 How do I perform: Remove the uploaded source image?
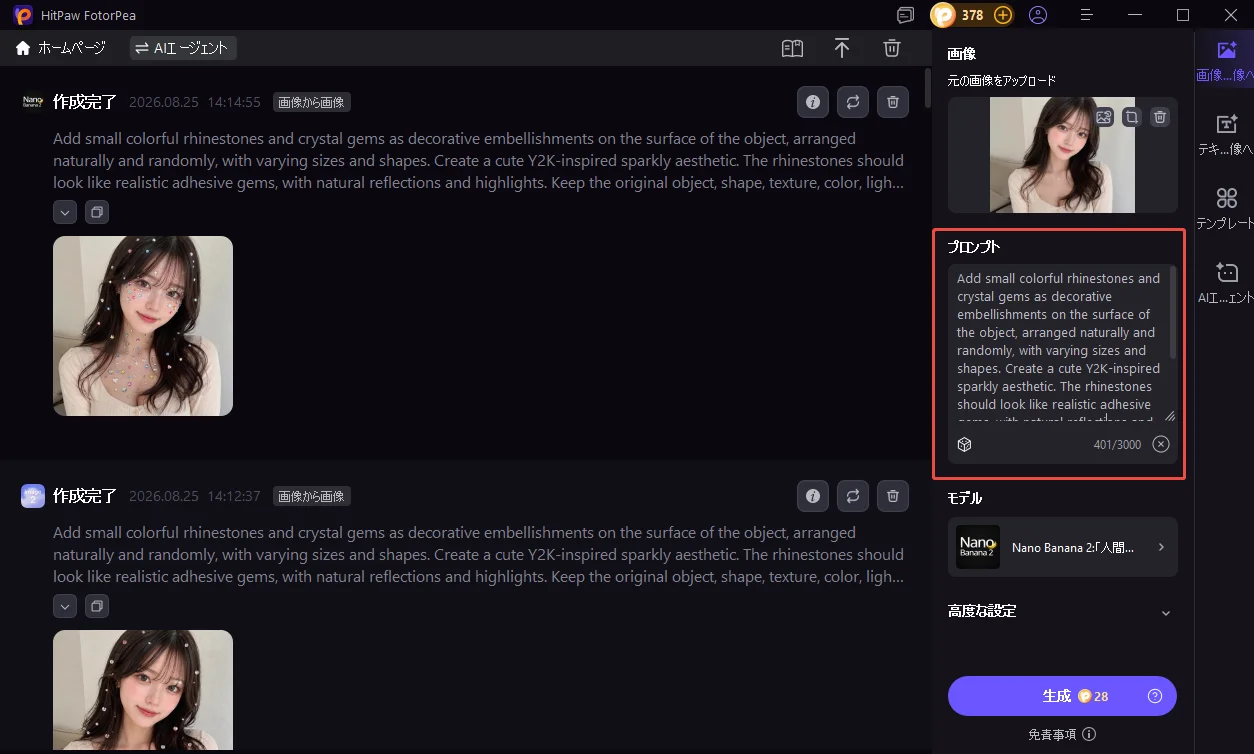click(1159, 117)
